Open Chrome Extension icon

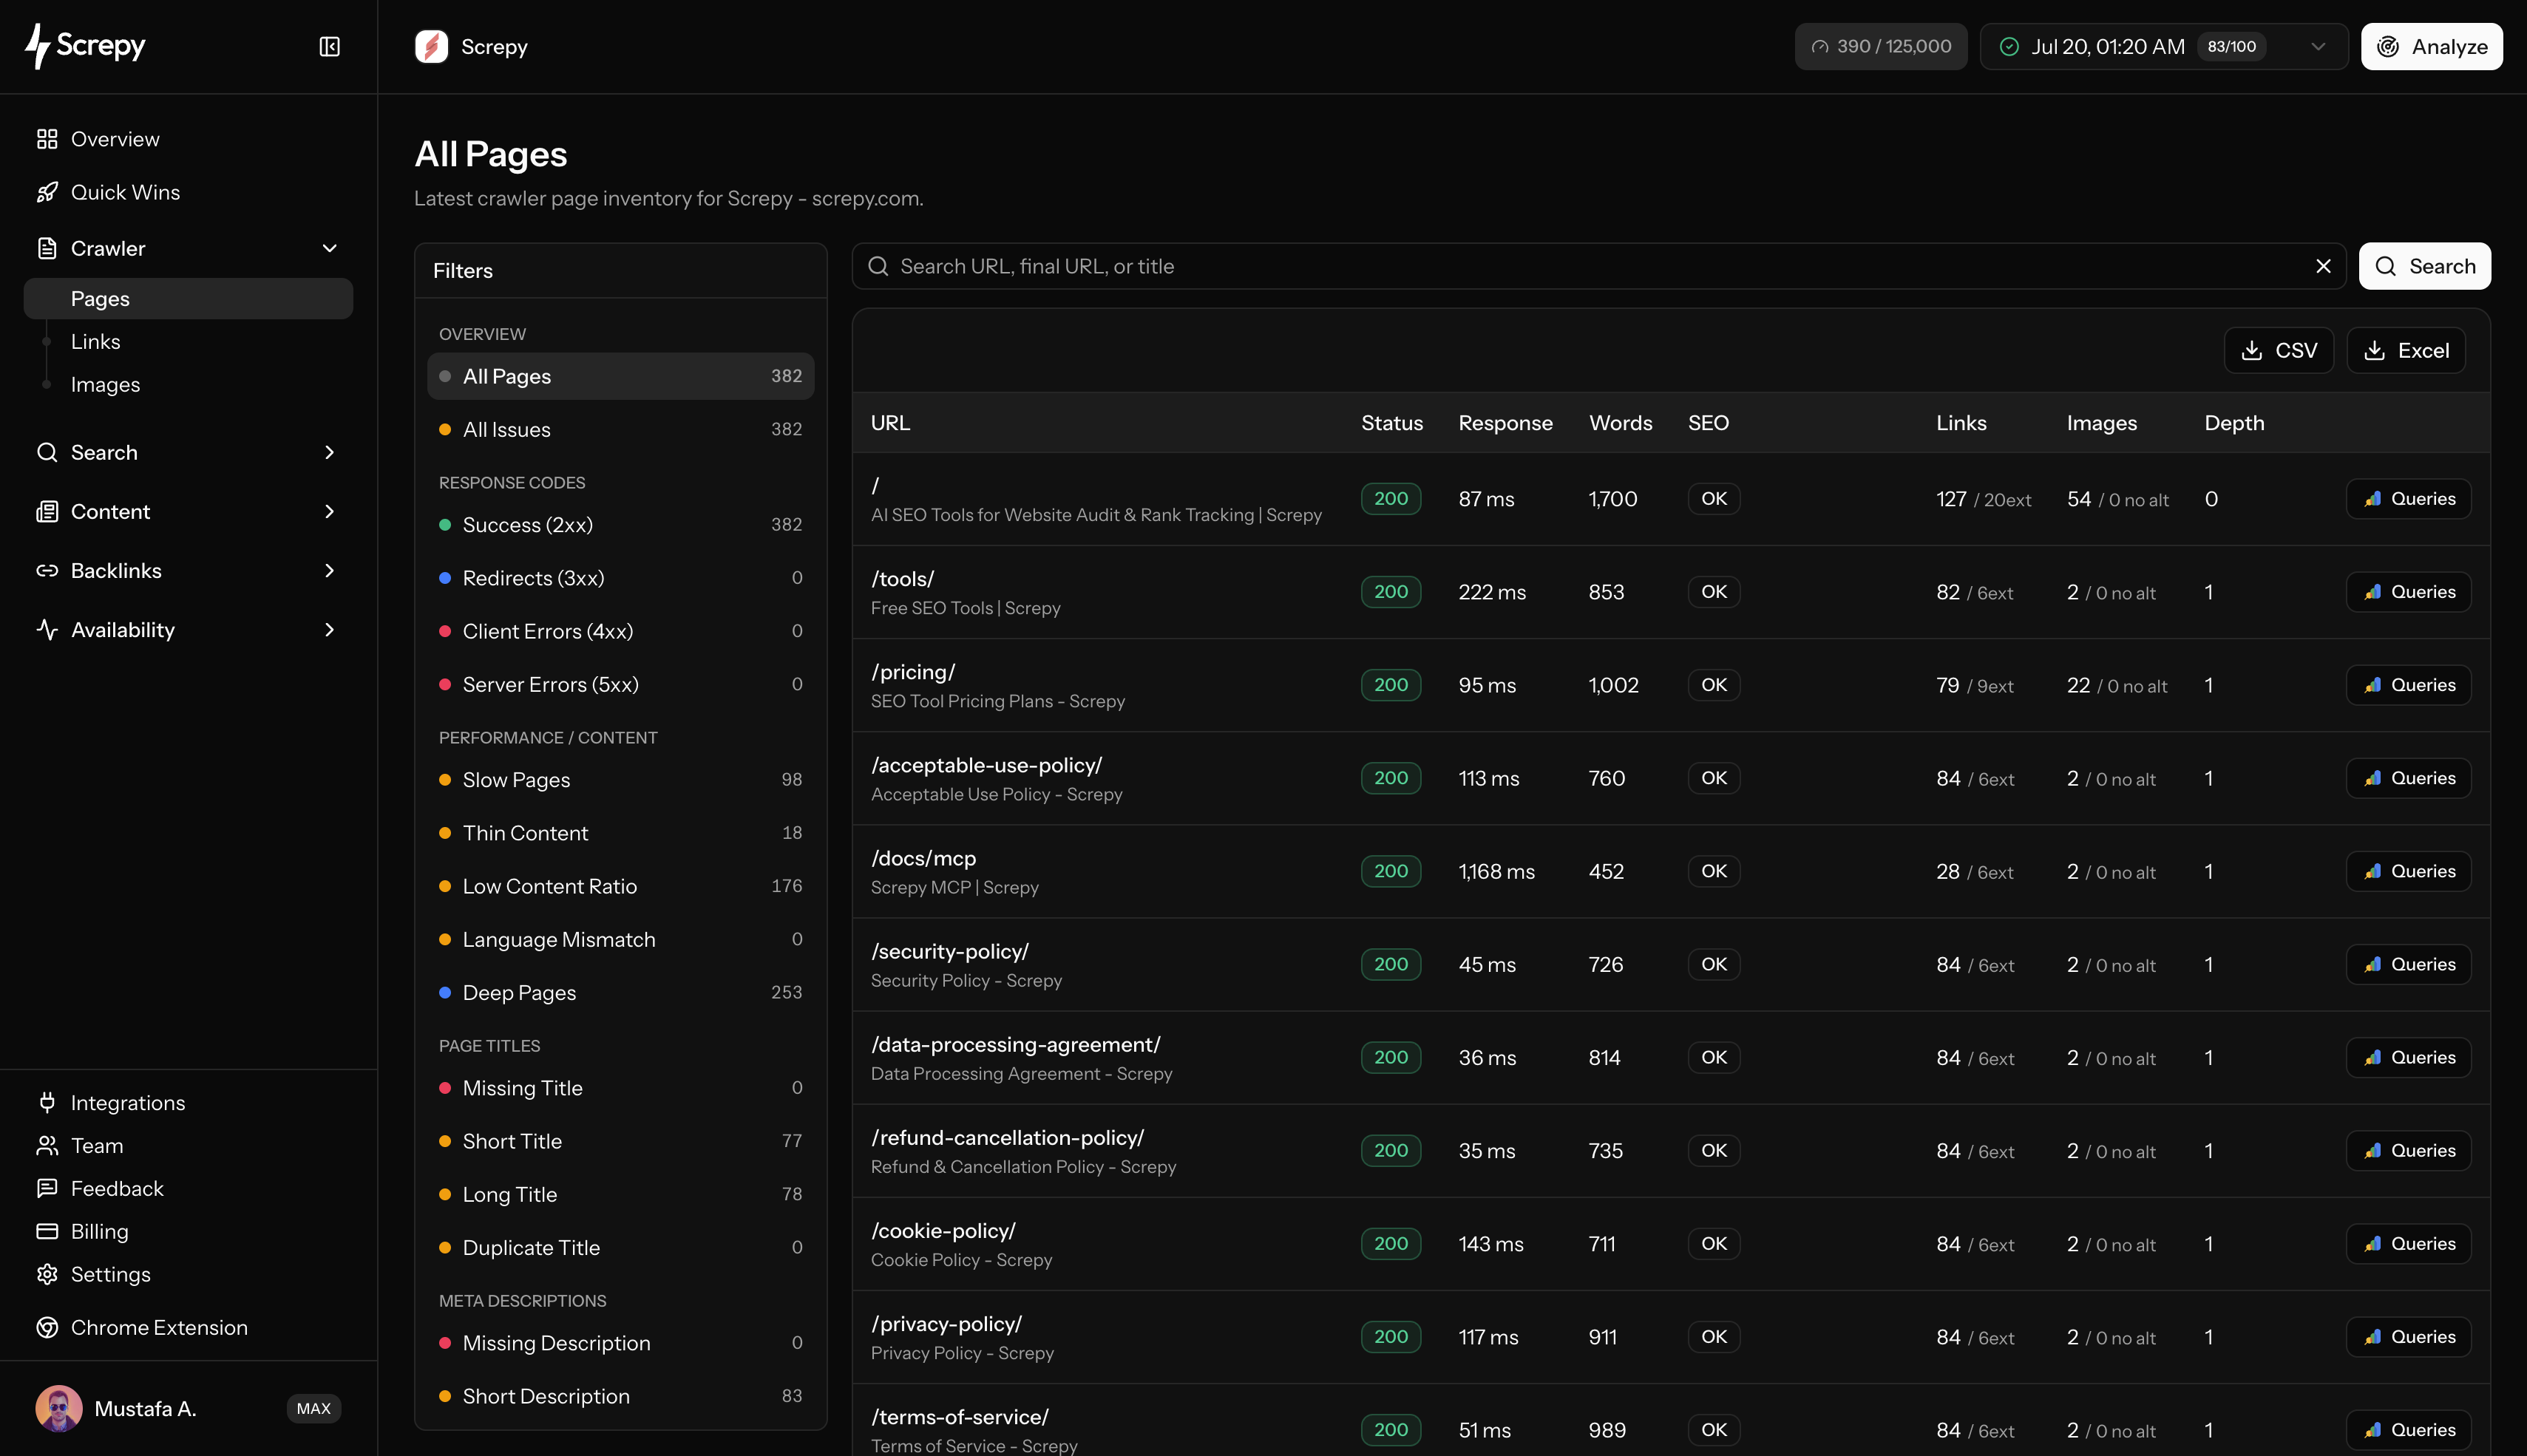[47, 1327]
